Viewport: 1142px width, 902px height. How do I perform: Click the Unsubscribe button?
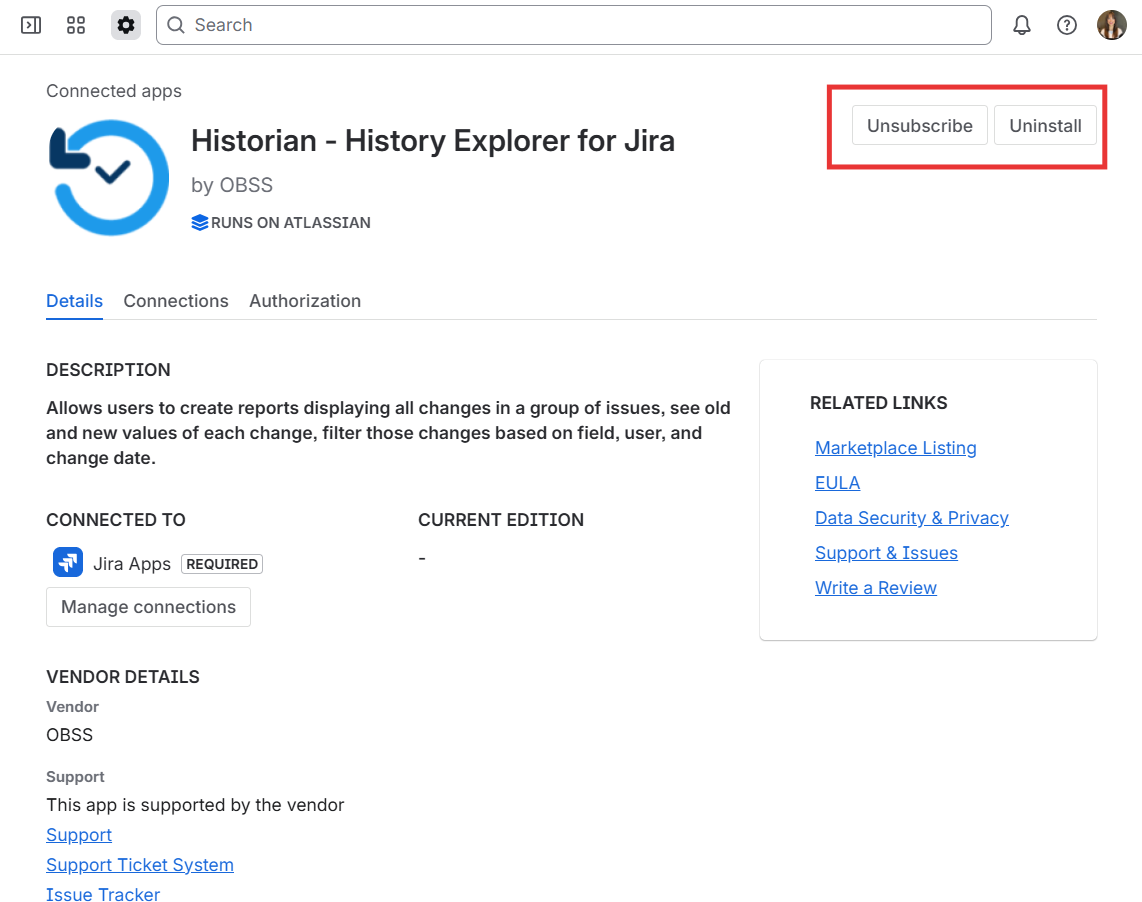(919, 125)
